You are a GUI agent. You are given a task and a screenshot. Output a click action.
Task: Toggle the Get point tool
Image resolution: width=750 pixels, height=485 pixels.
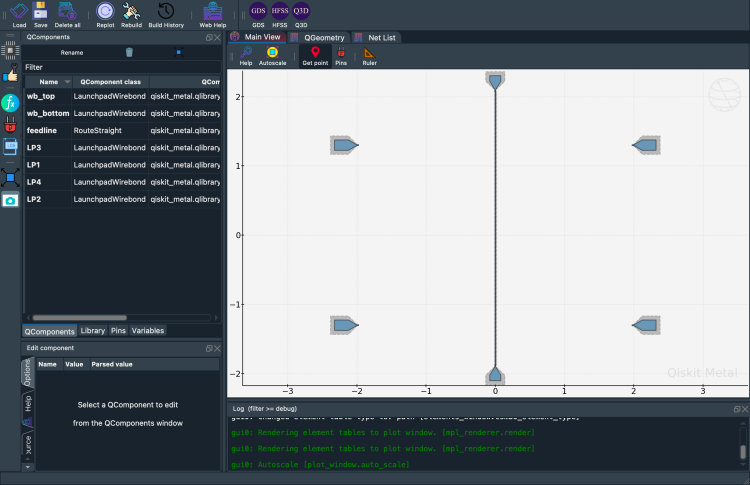tap(315, 56)
